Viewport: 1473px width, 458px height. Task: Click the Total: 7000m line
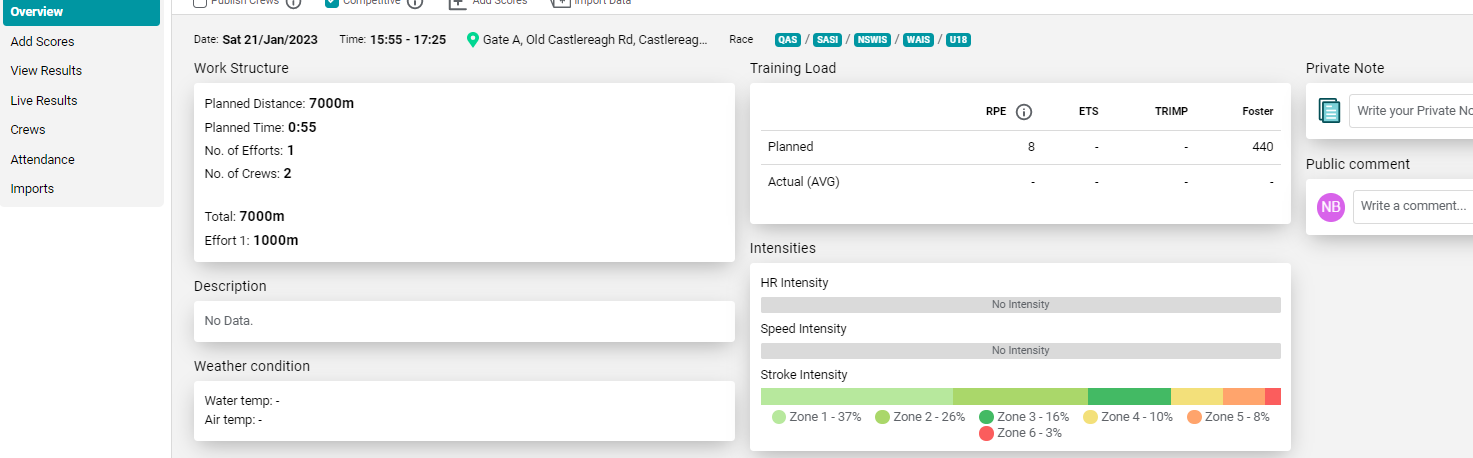pyautogui.click(x=244, y=216)
